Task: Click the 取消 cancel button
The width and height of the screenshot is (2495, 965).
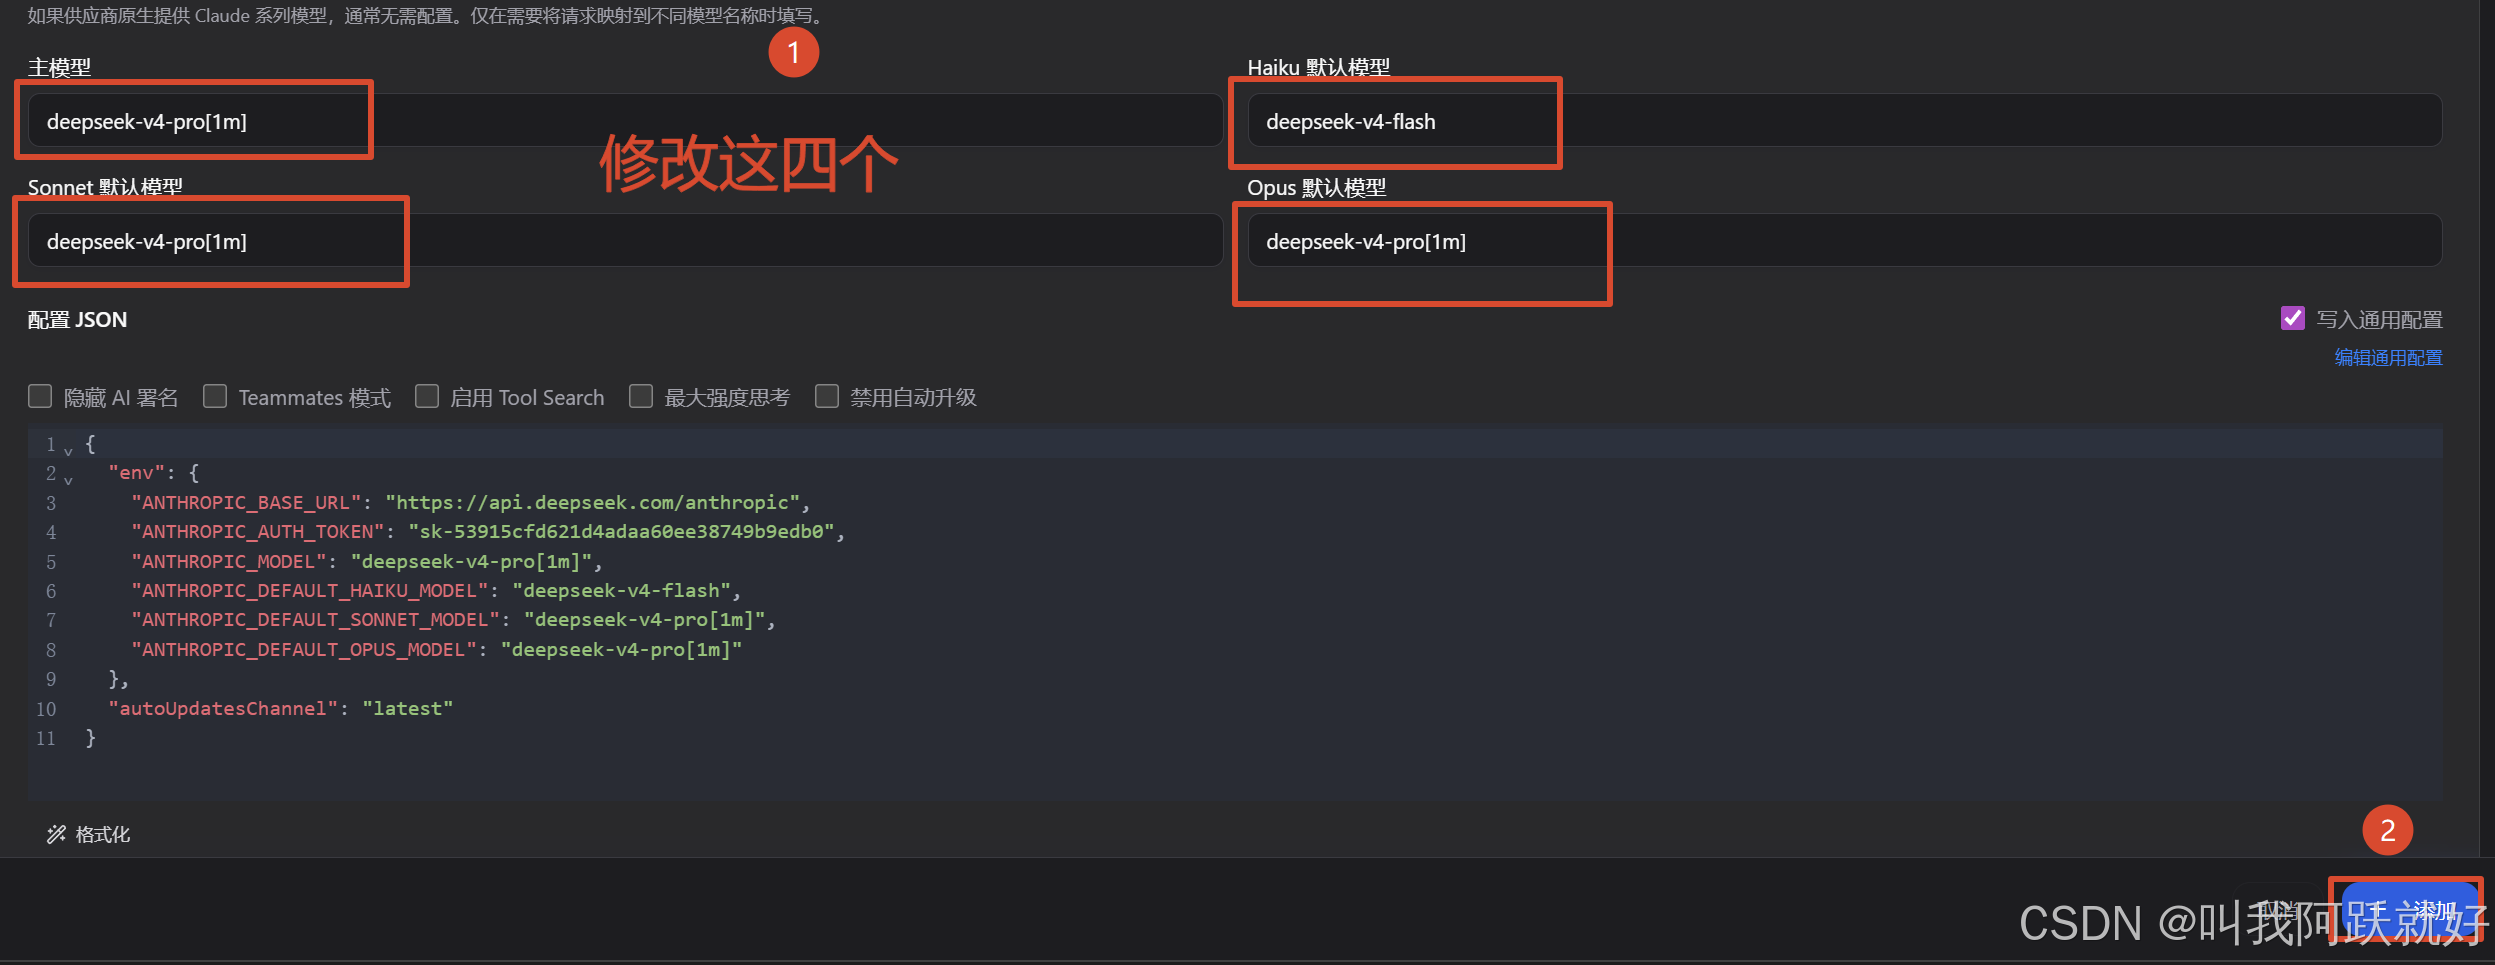Action: tap(2279, 910)
